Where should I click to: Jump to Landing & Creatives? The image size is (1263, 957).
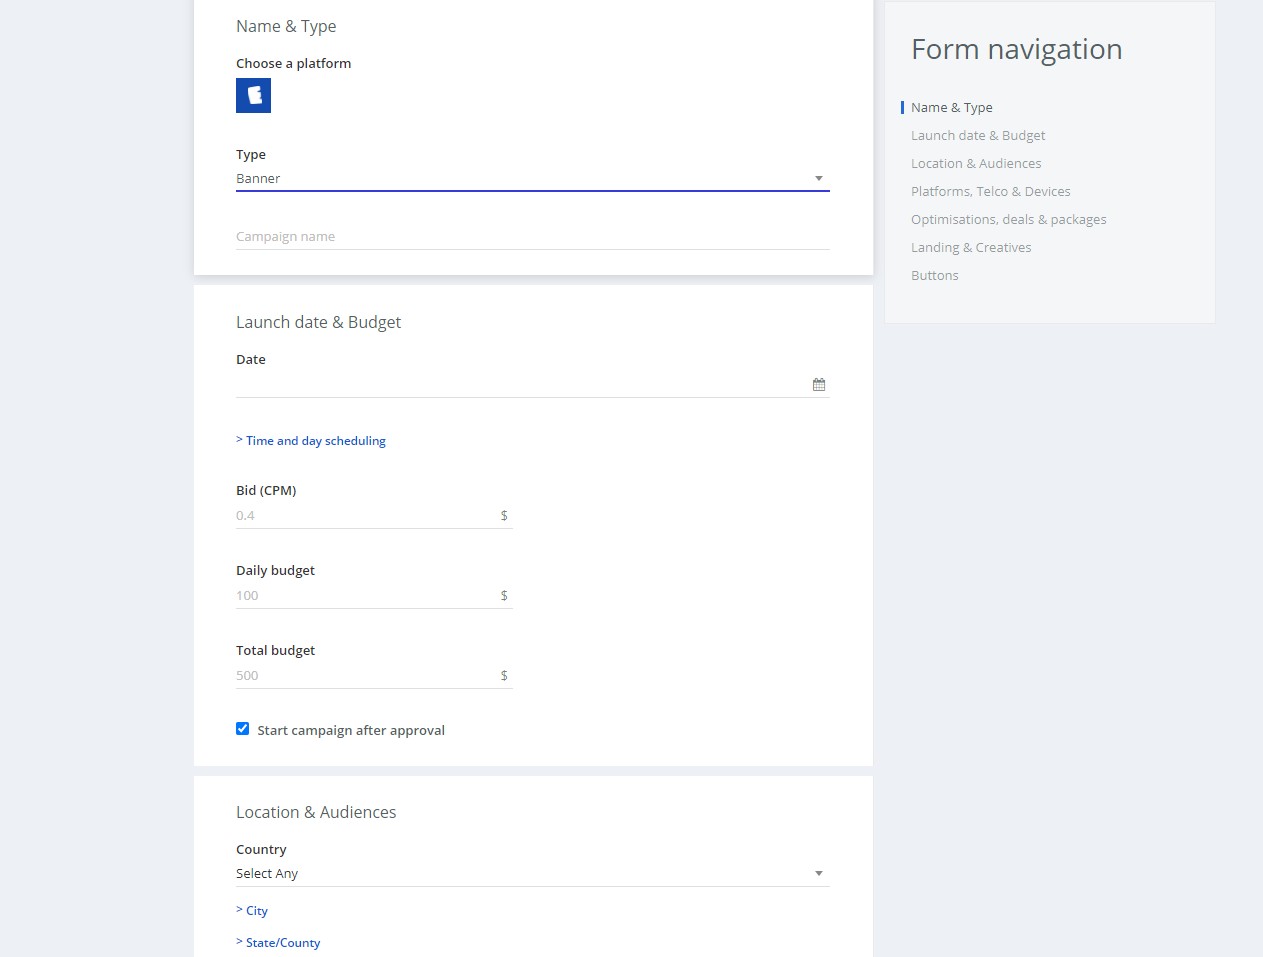click(971, 248)
